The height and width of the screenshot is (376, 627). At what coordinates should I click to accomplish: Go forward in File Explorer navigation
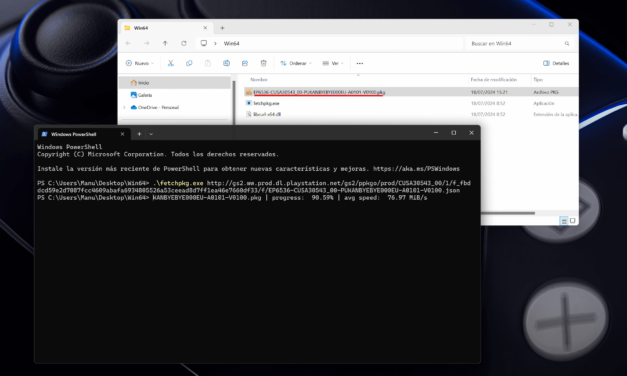147,43
